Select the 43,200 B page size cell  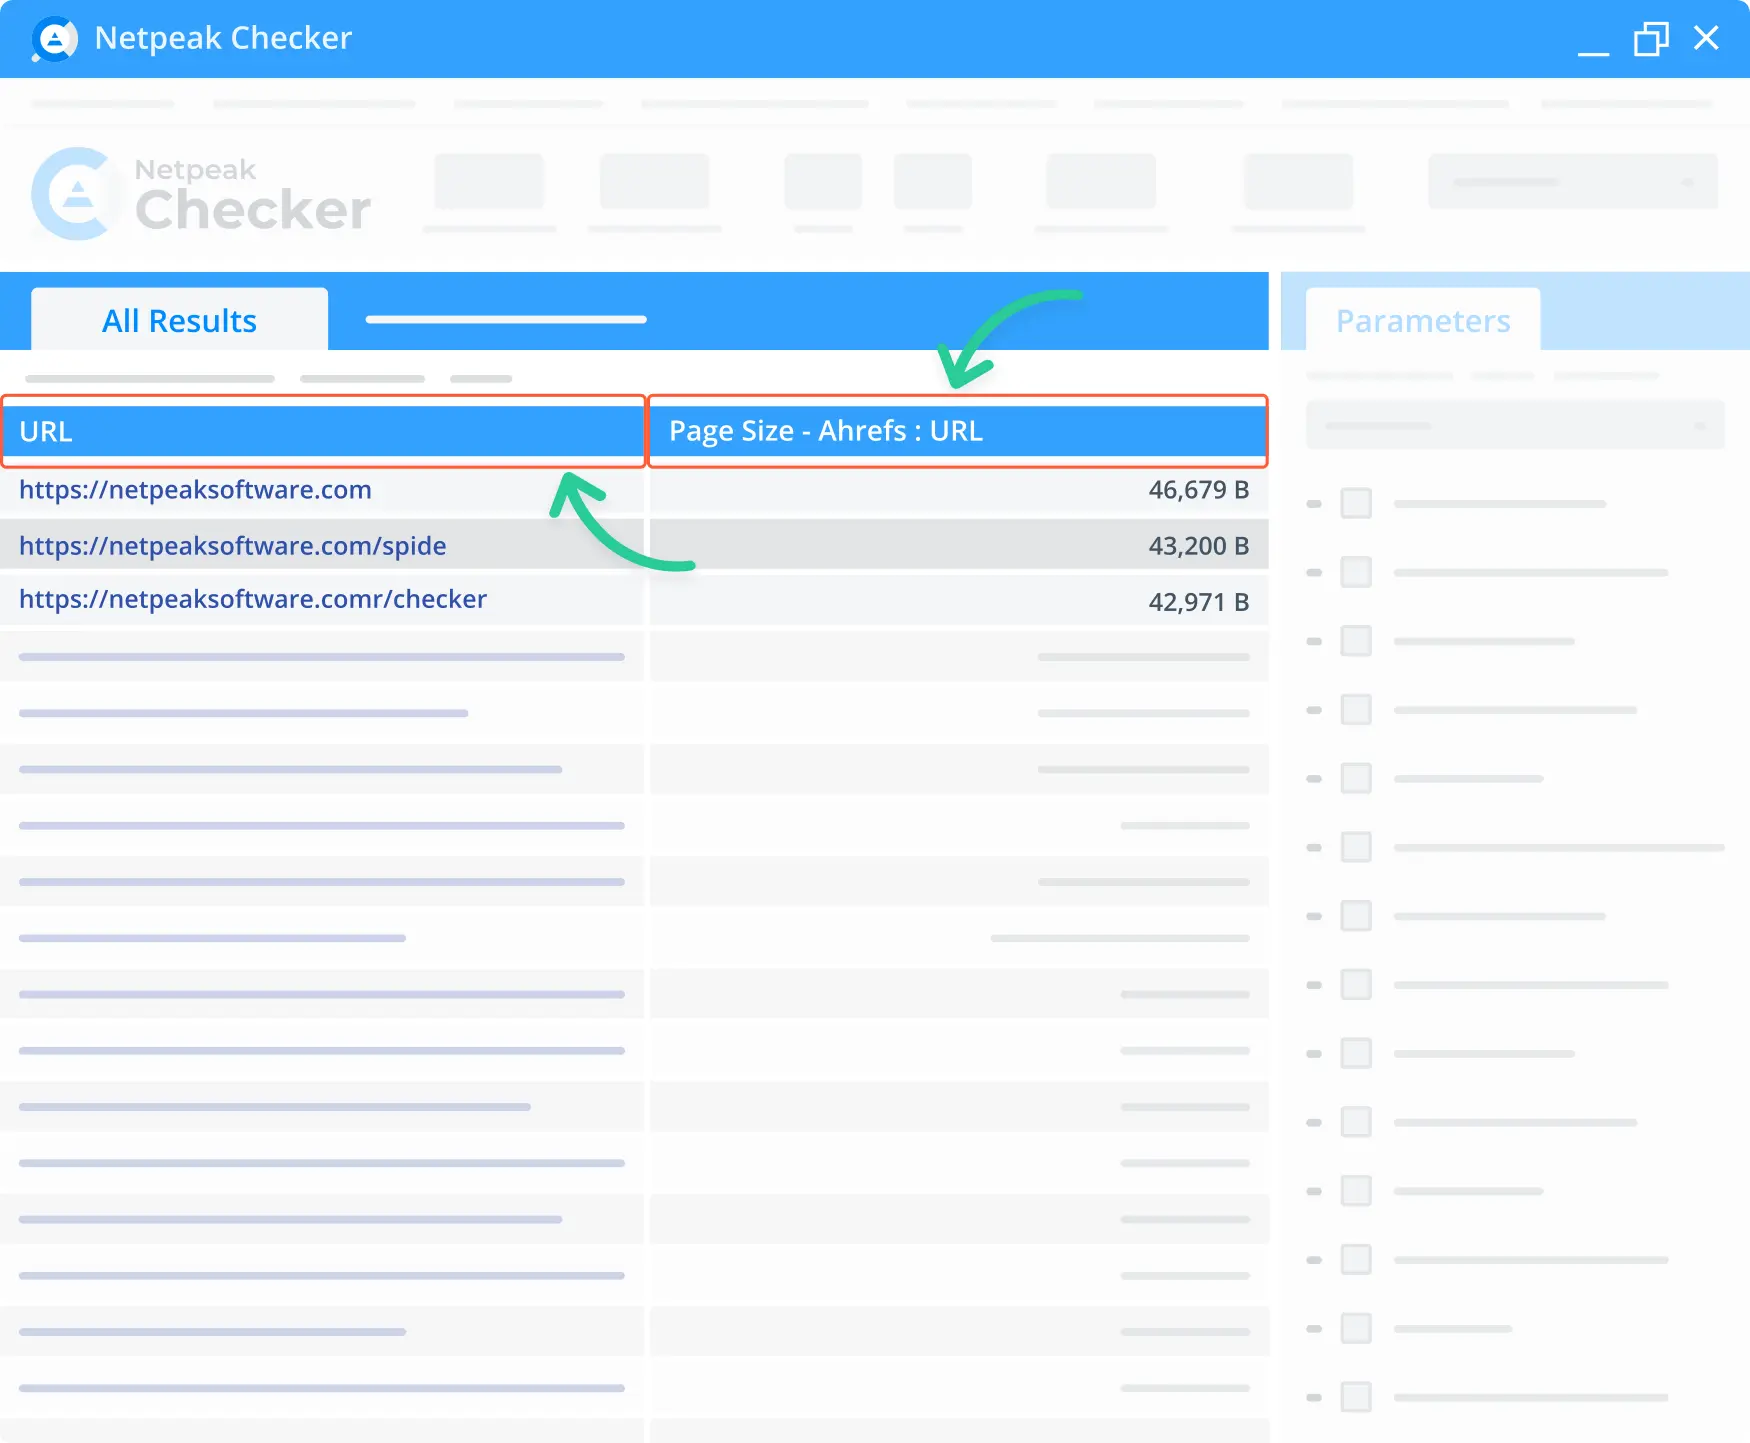[959, 545]
